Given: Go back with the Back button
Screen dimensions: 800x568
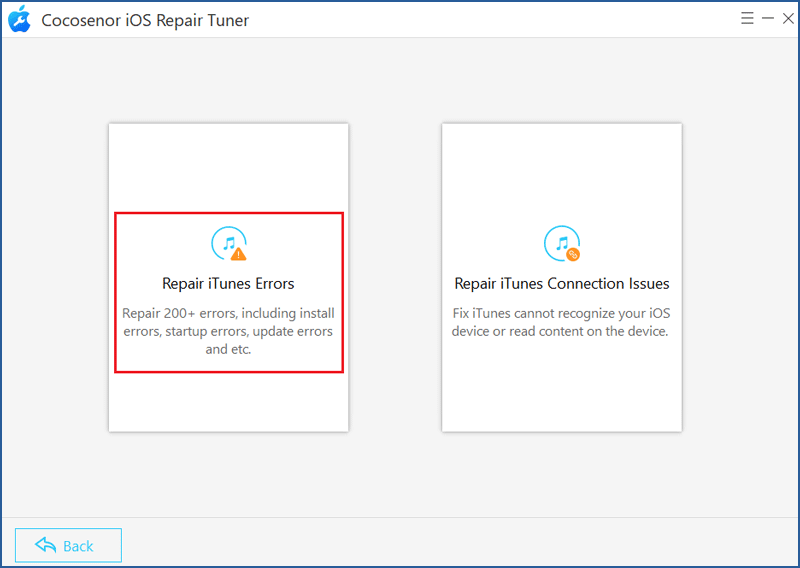Looking at the screenshot, I should pos(68,546).
